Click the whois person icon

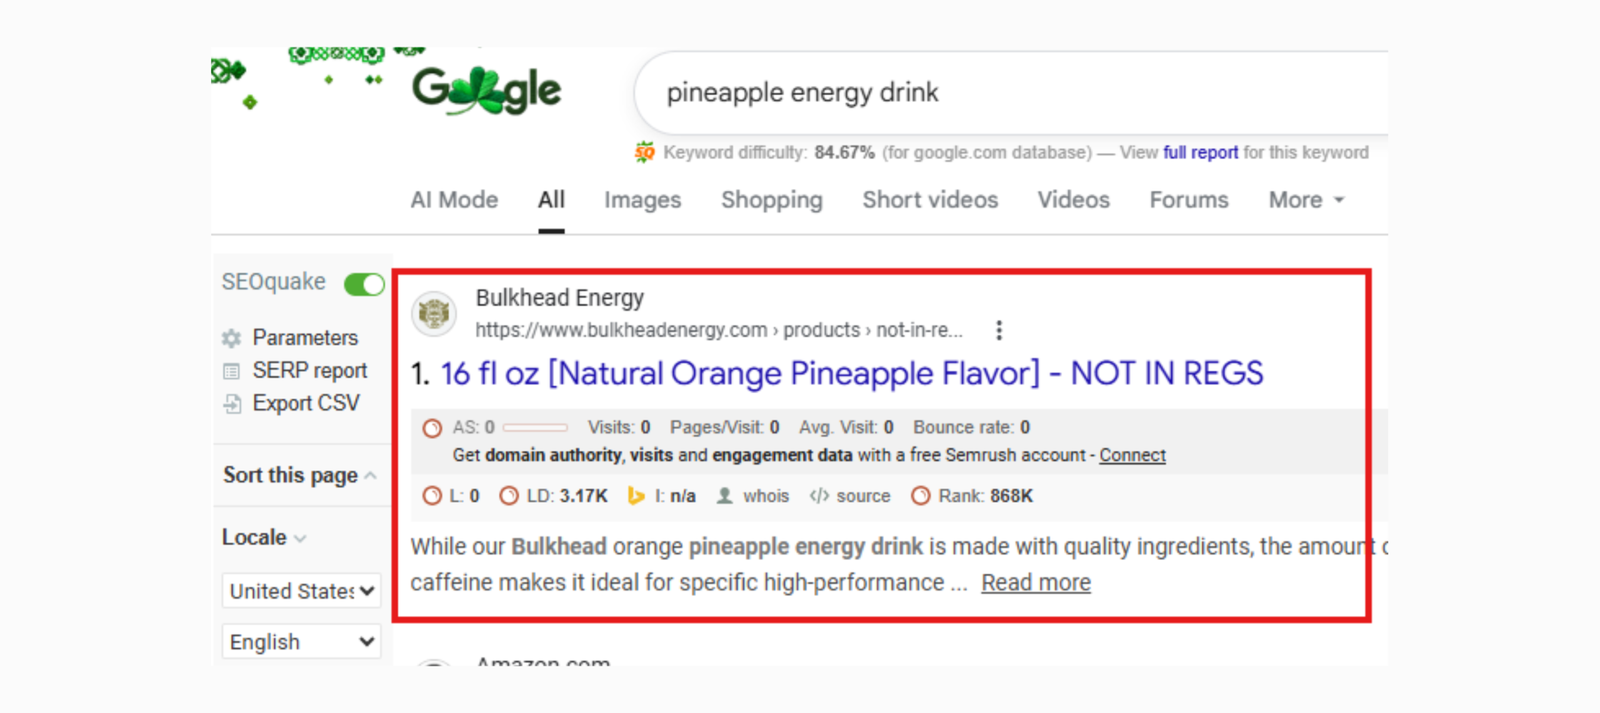pyautogui.click(x=725, y=496)
